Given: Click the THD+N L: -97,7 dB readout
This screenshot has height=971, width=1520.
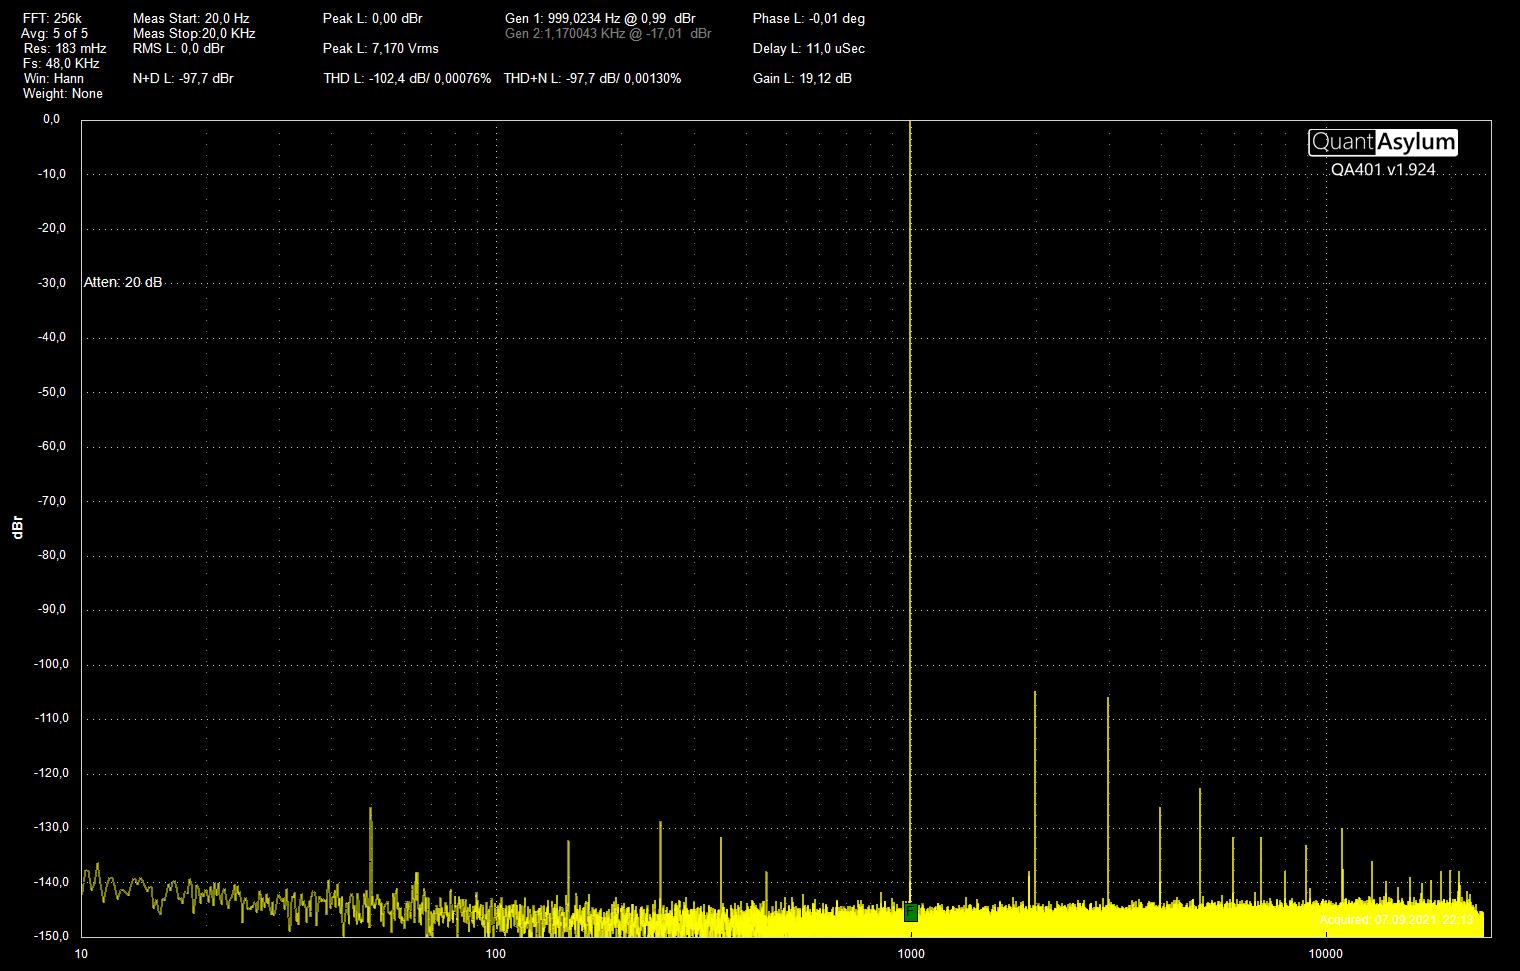Looking at the screenshot, I should pos(593,78).
